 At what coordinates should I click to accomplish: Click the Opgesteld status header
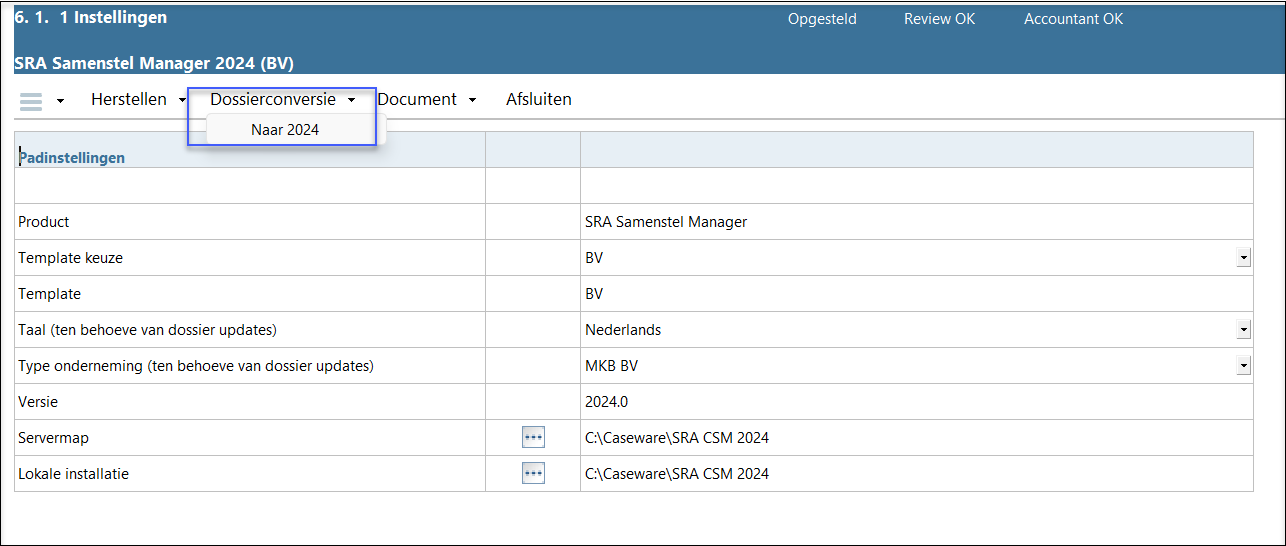[822, 19]
